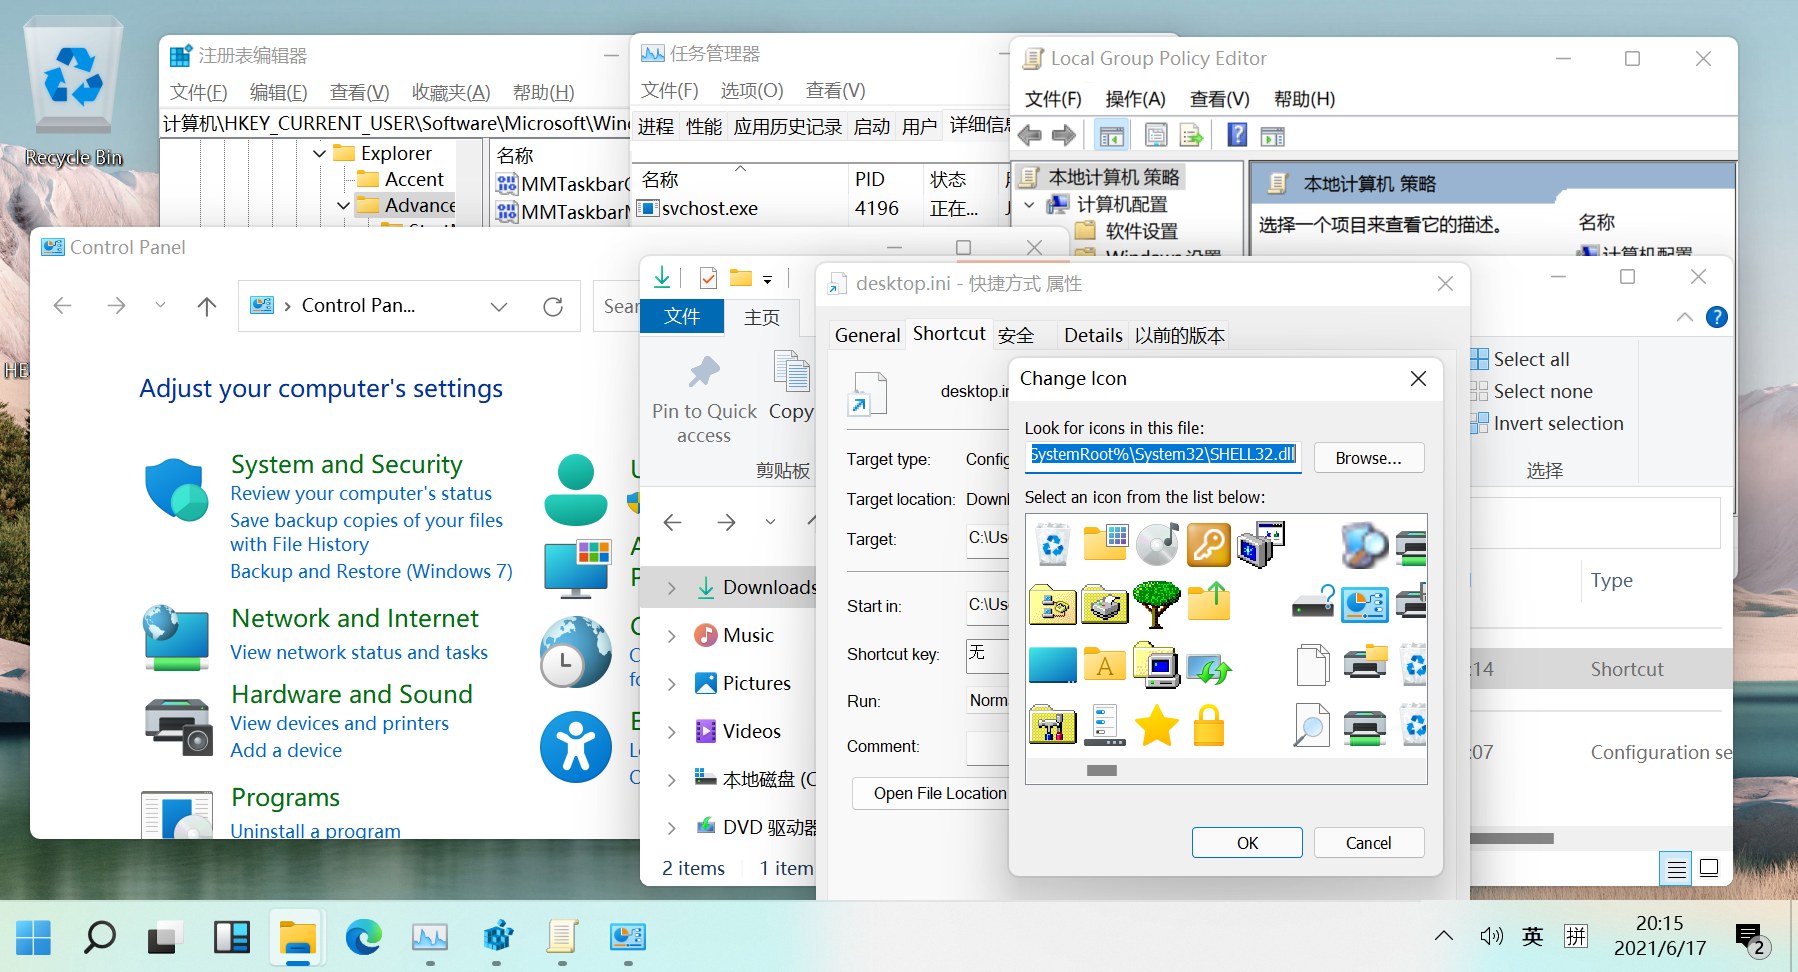Click the icon list horizontal scrollbar thumb

(x=1101, y=771)
